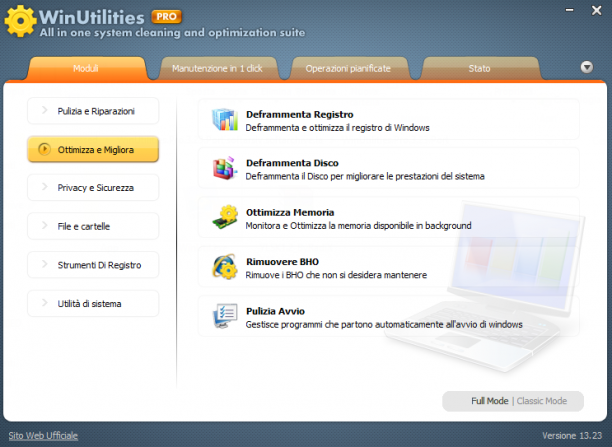The width and height of the screenshot is (612, 447).
Task: Choose the Strumenti Di Registro category
Action: click(x=93, y=265)
